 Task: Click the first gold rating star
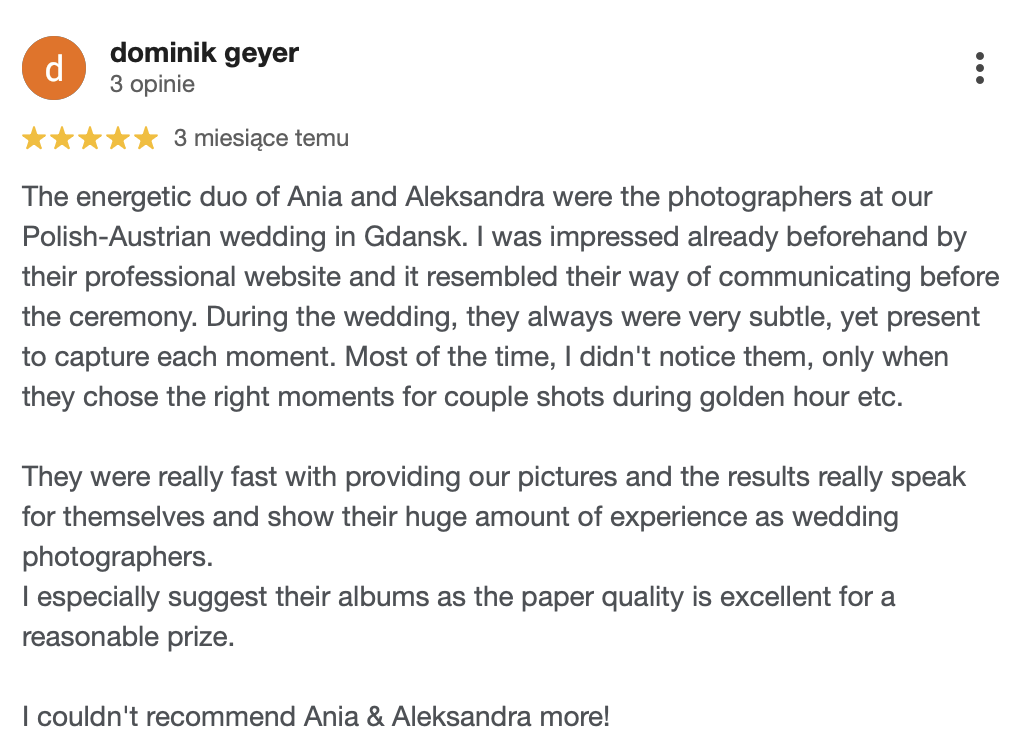click(34, 139)
